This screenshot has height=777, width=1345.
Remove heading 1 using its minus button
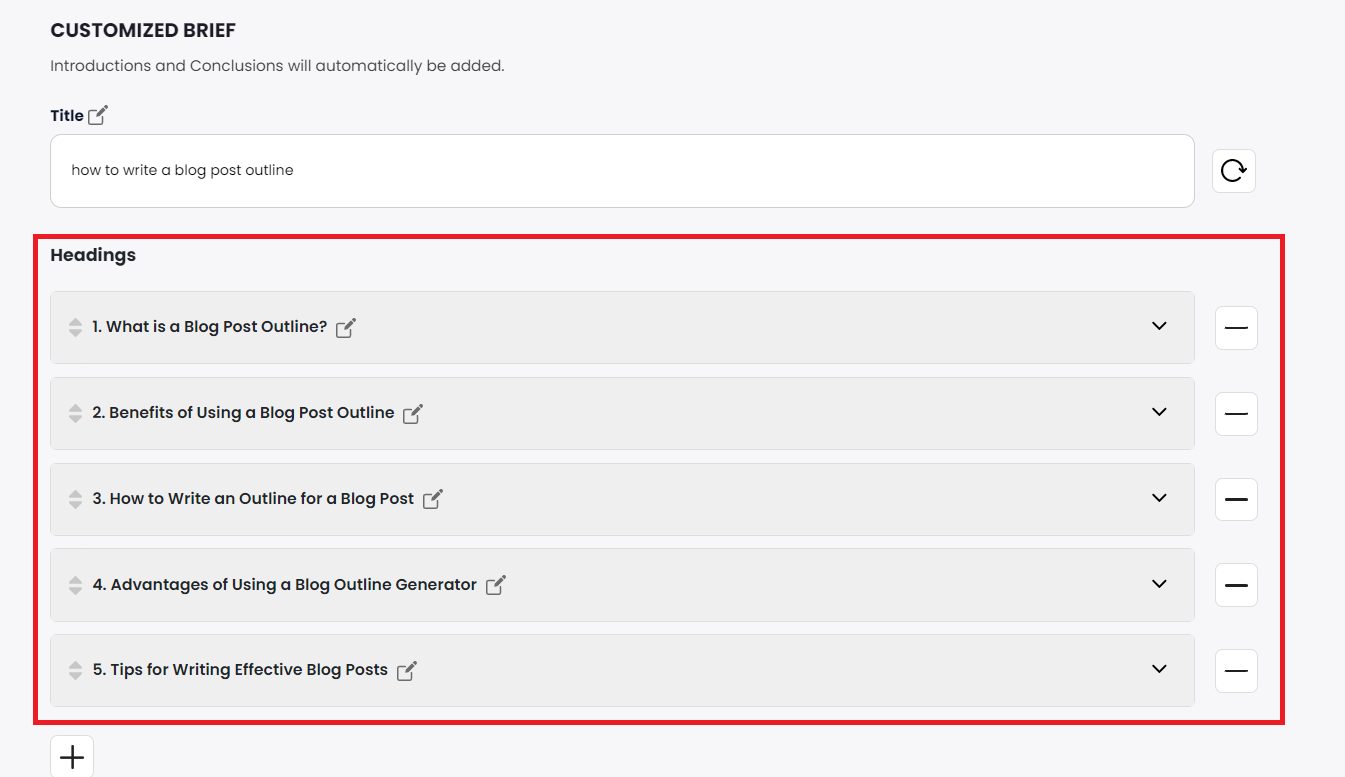click(1236, 328)
